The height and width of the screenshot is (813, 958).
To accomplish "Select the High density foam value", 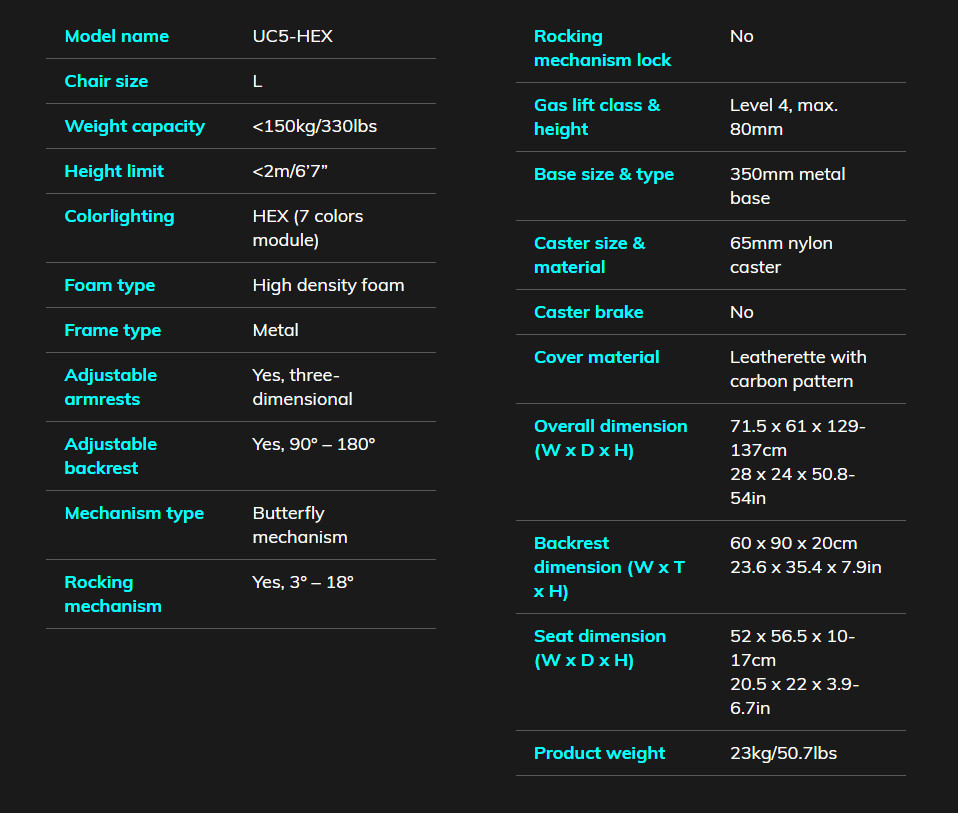I will pos(329,285).
